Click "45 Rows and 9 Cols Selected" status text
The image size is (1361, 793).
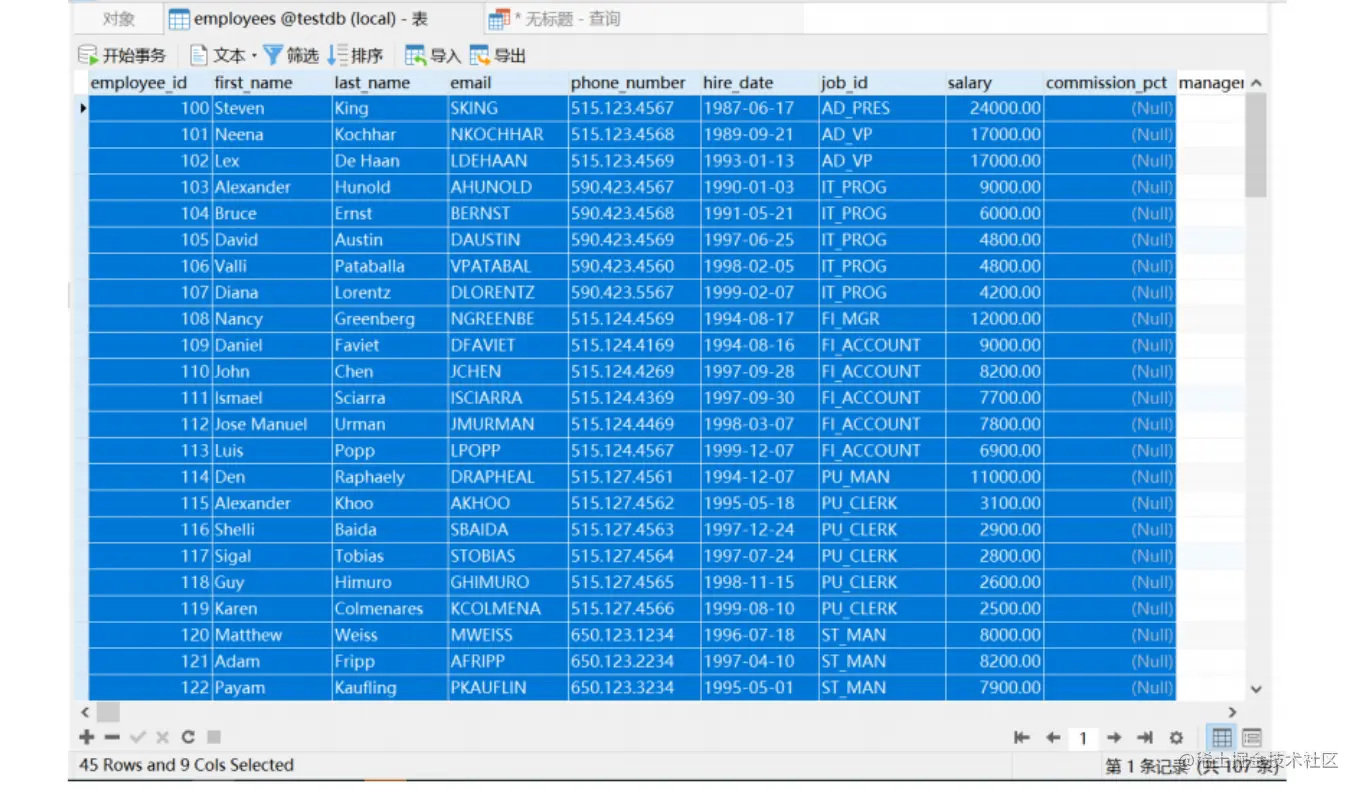point(186,765)
